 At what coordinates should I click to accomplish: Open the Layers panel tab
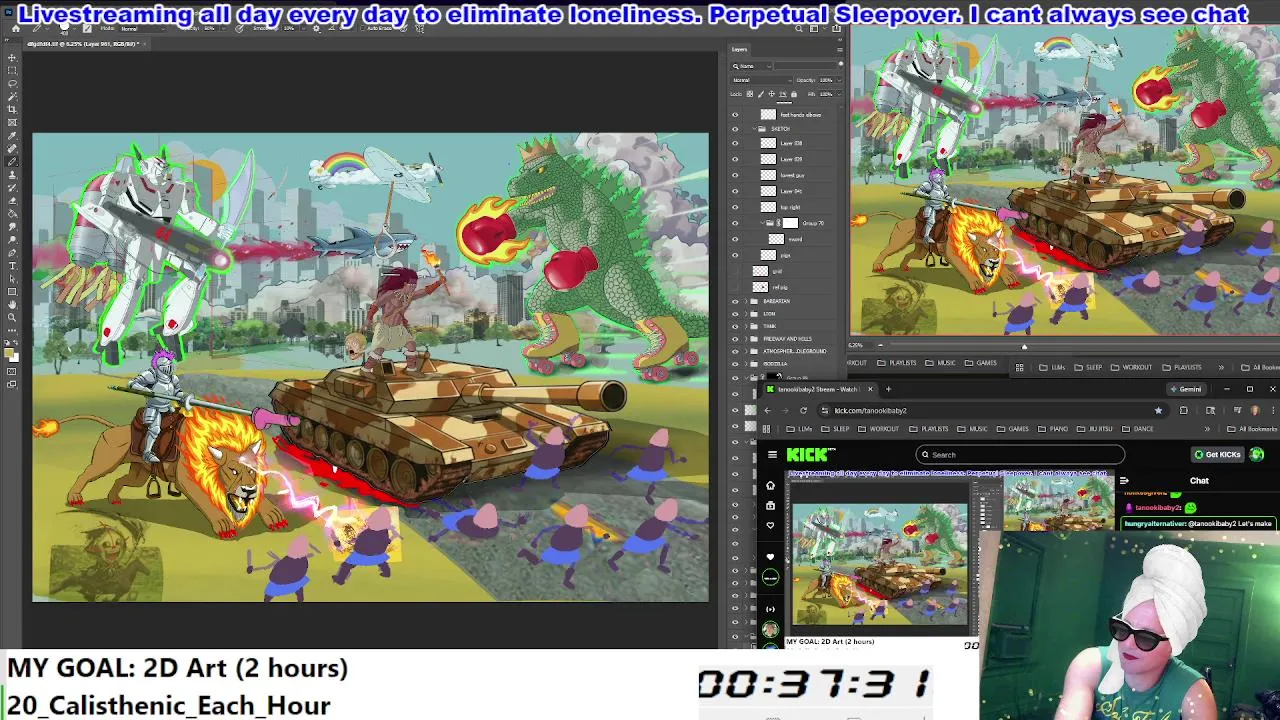(x=739, y=49)
